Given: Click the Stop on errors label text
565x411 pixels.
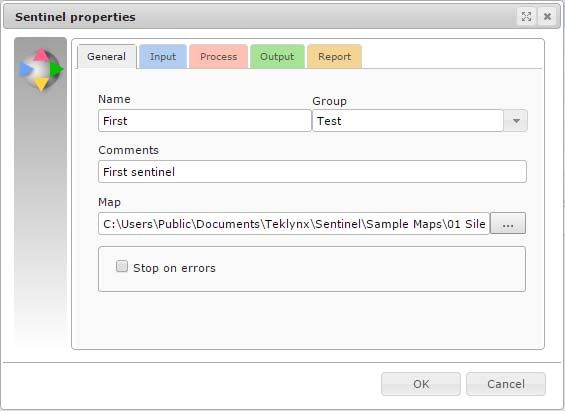Looking at the screenshot, I should (x=174, y=268).
